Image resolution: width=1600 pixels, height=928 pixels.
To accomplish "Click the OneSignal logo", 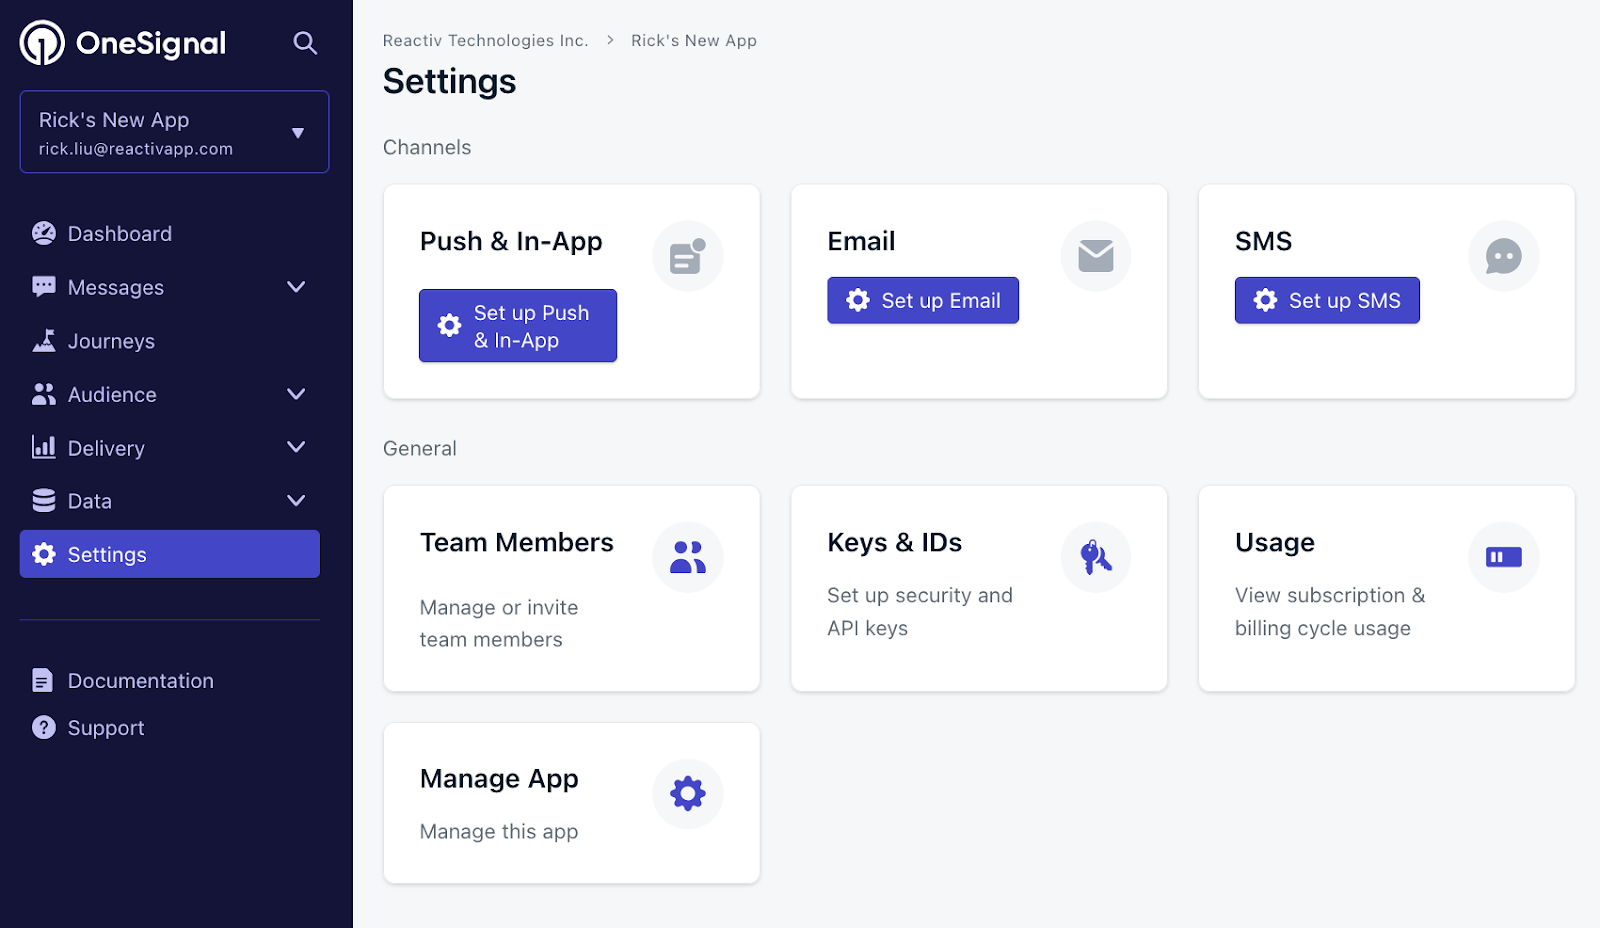I will (123, 43).
